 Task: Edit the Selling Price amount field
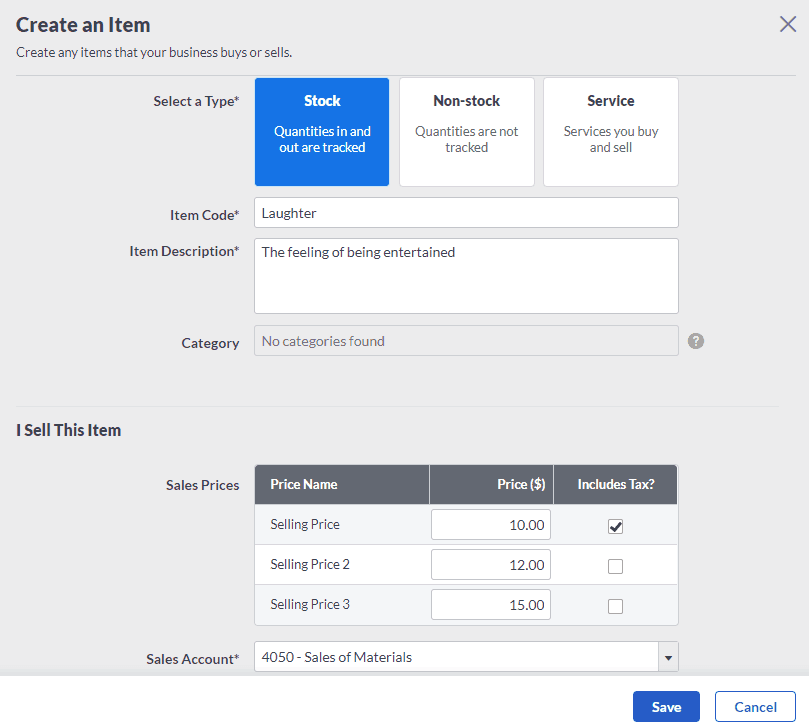[x=491, y=525]
